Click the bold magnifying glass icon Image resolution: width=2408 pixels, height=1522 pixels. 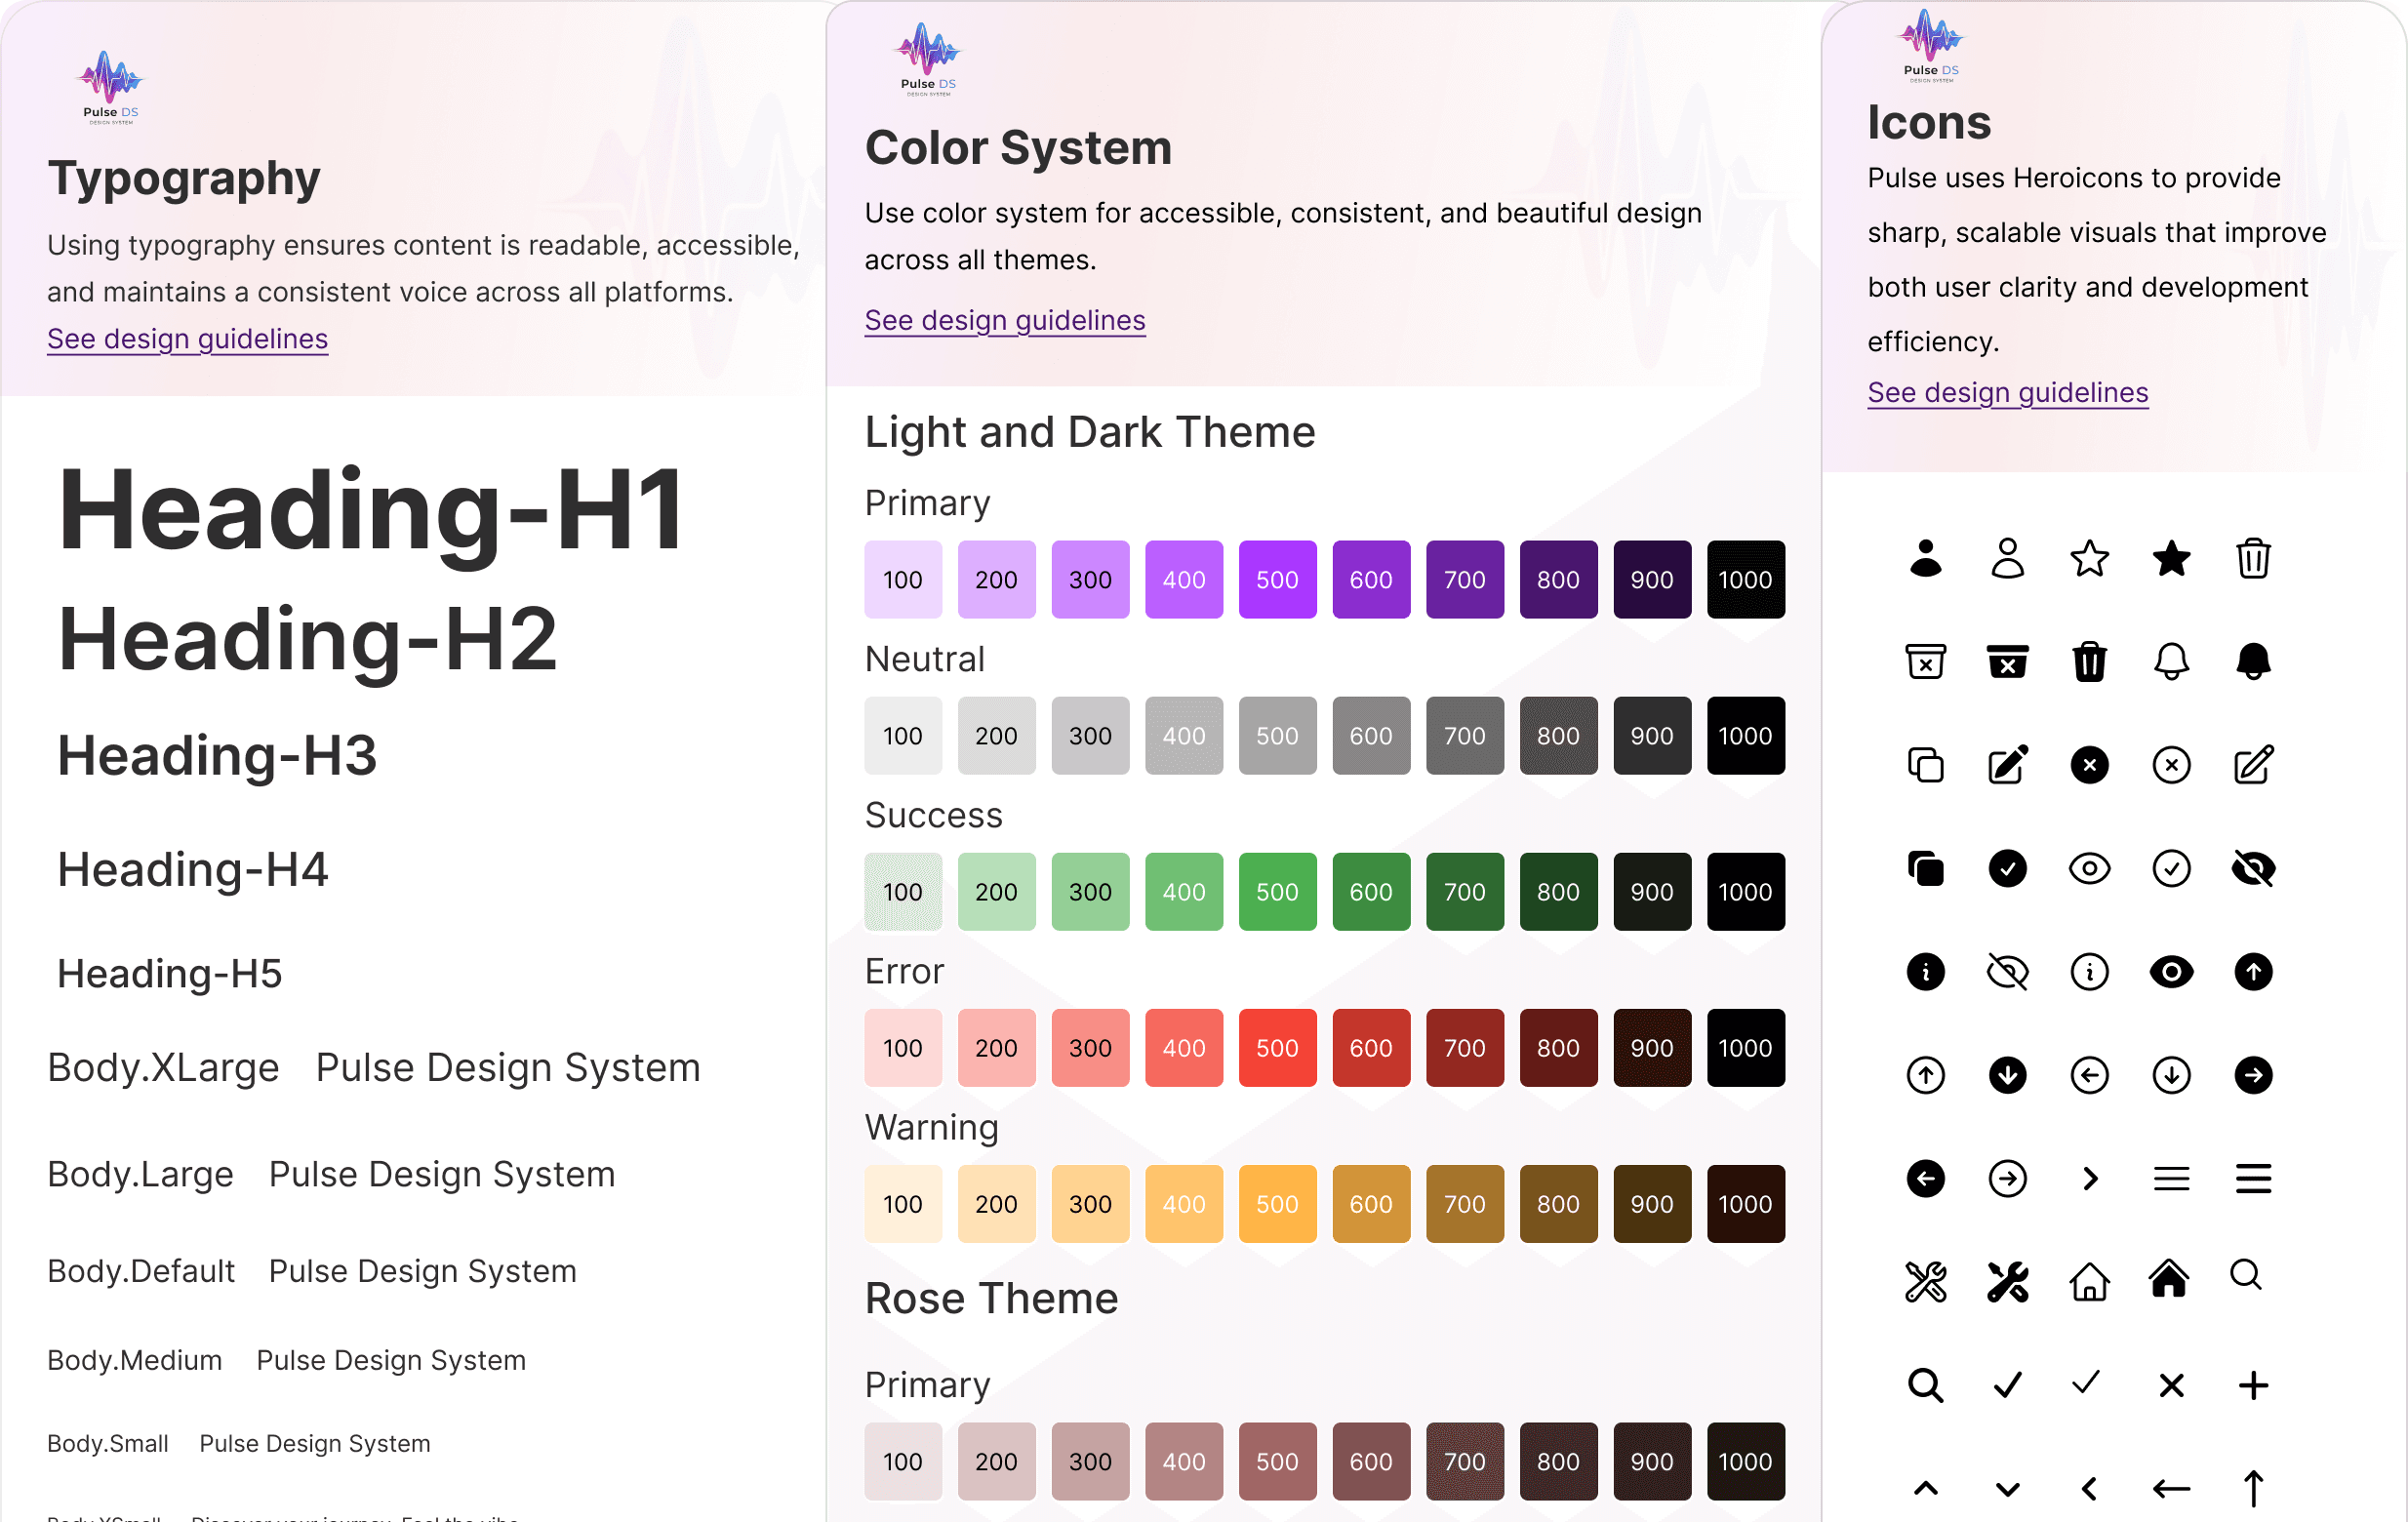(x=1925, y=1385)
